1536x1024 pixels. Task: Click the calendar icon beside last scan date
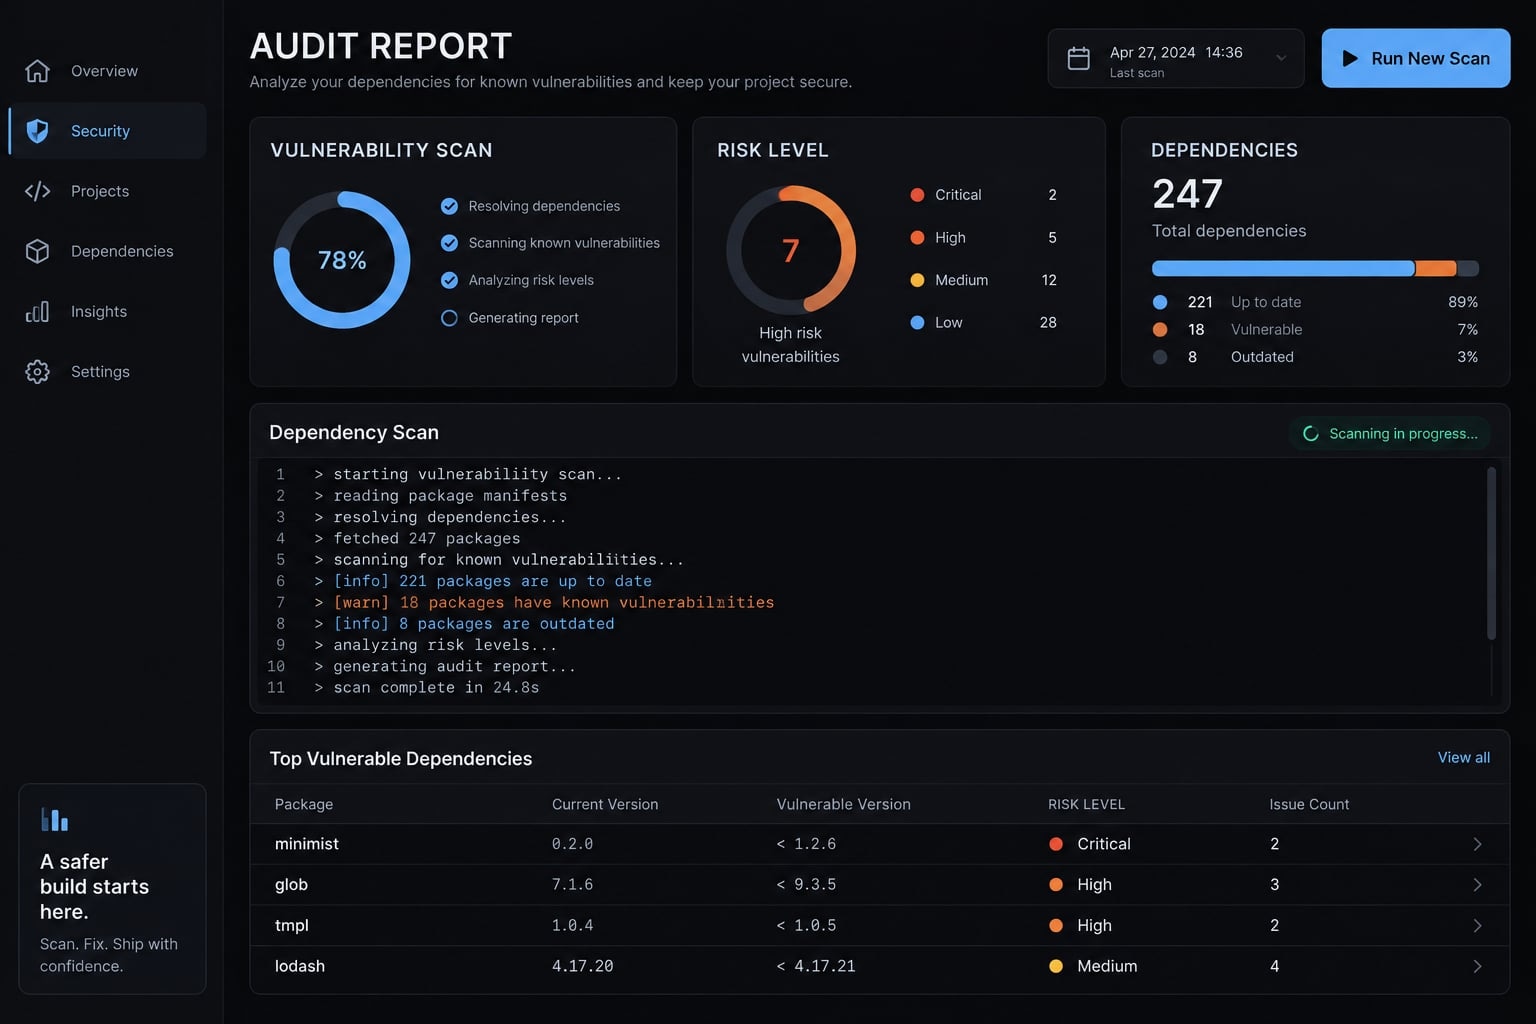click(x=1079, y=58)
